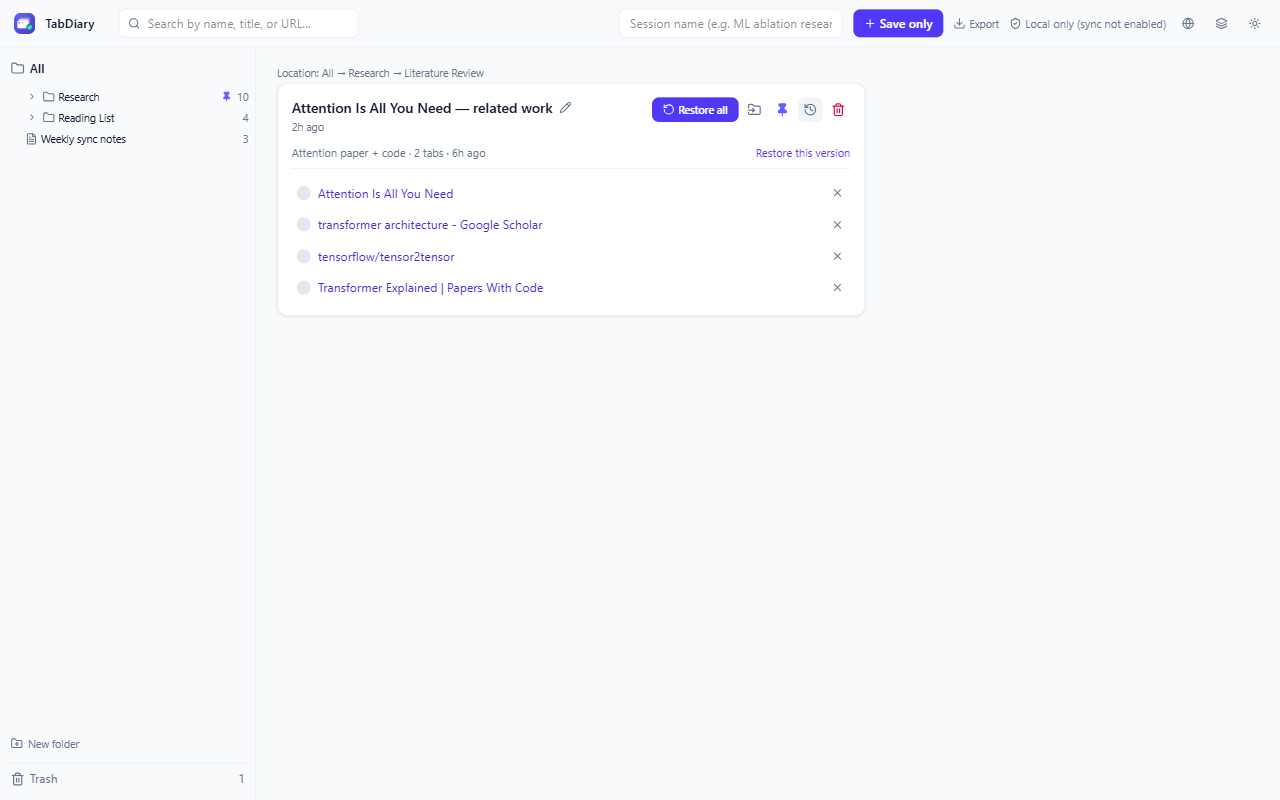1280x800 pixels.
Task: Expand the Reading List folder chevron
Action: (32, 118)
